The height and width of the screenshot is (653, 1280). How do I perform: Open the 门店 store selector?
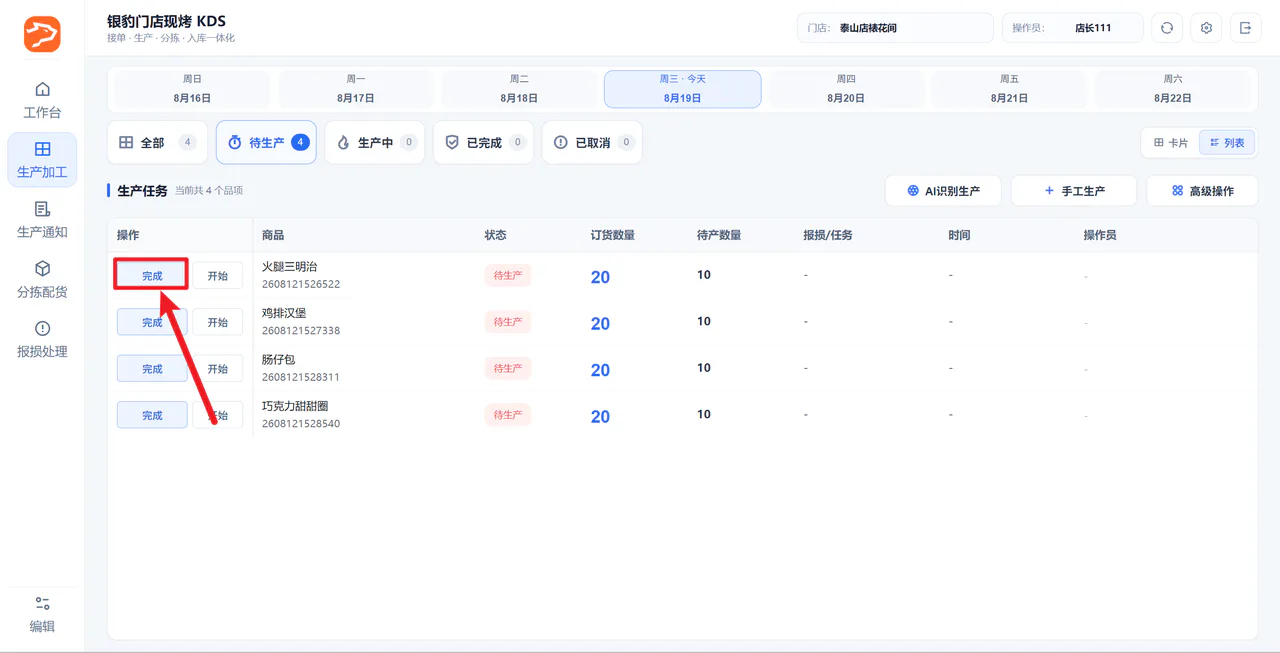pyautogui.click(x=895, y=28)
